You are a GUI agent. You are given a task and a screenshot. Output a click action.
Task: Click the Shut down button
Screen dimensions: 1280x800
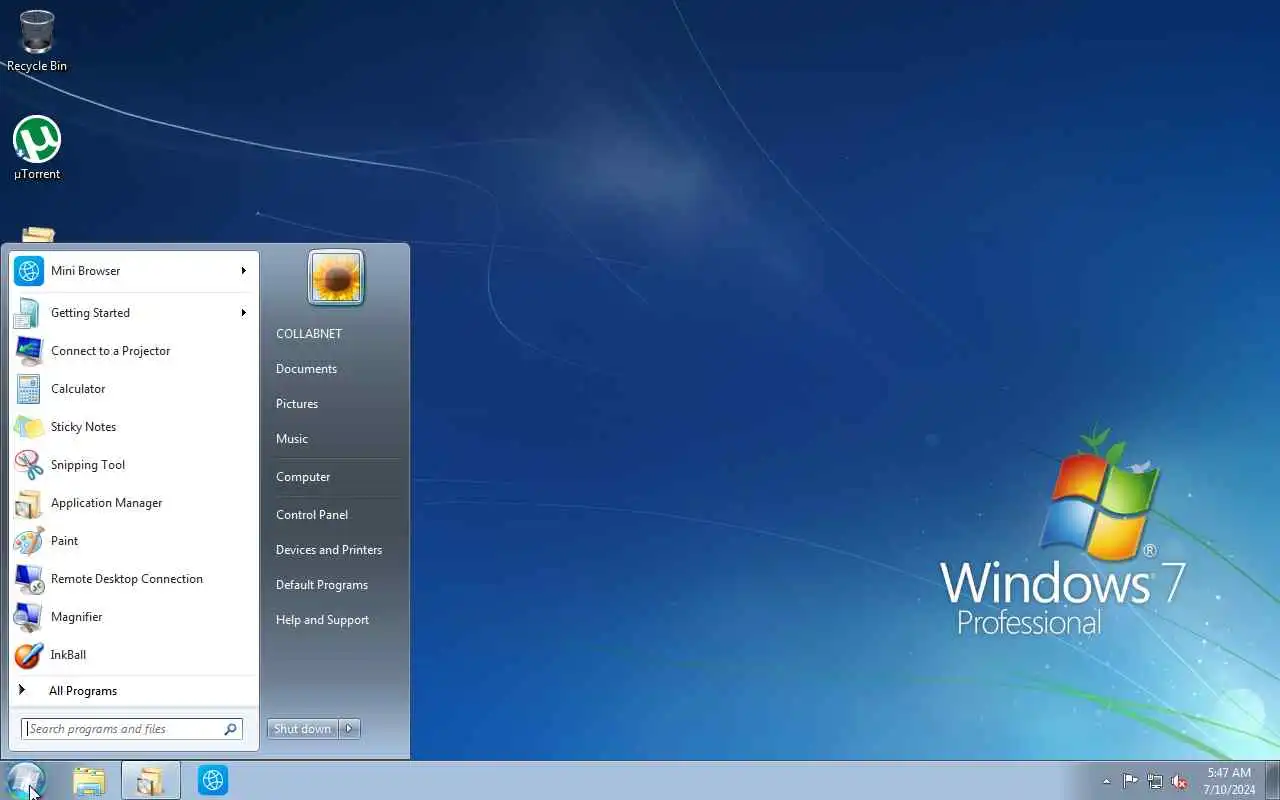303,729
